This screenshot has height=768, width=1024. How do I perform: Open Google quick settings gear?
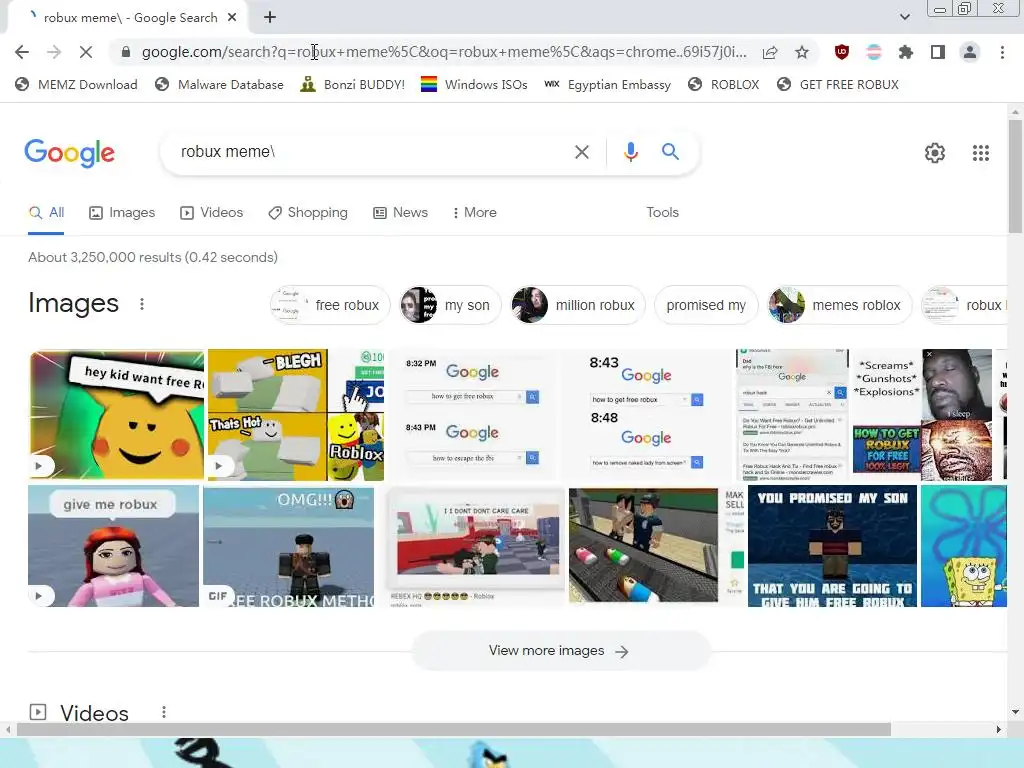click(x=935, y=153)
